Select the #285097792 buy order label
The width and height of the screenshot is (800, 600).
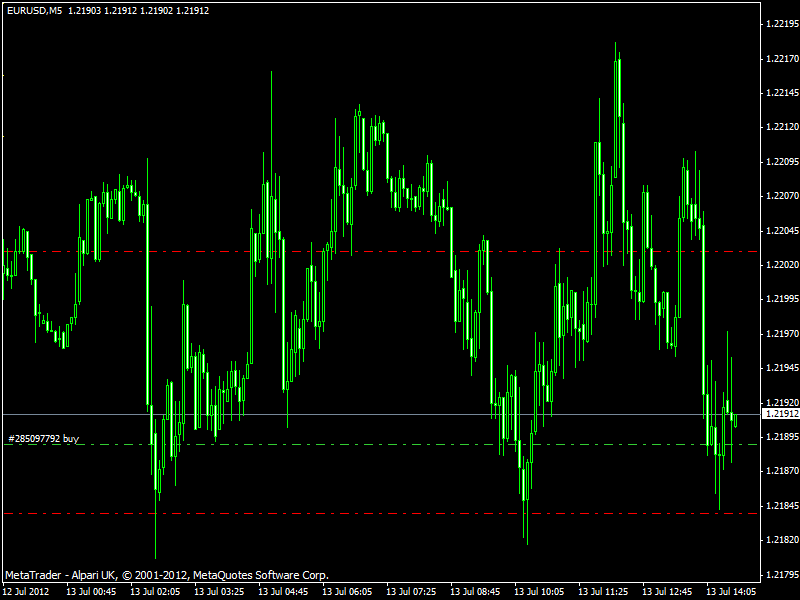pos(44,439)
